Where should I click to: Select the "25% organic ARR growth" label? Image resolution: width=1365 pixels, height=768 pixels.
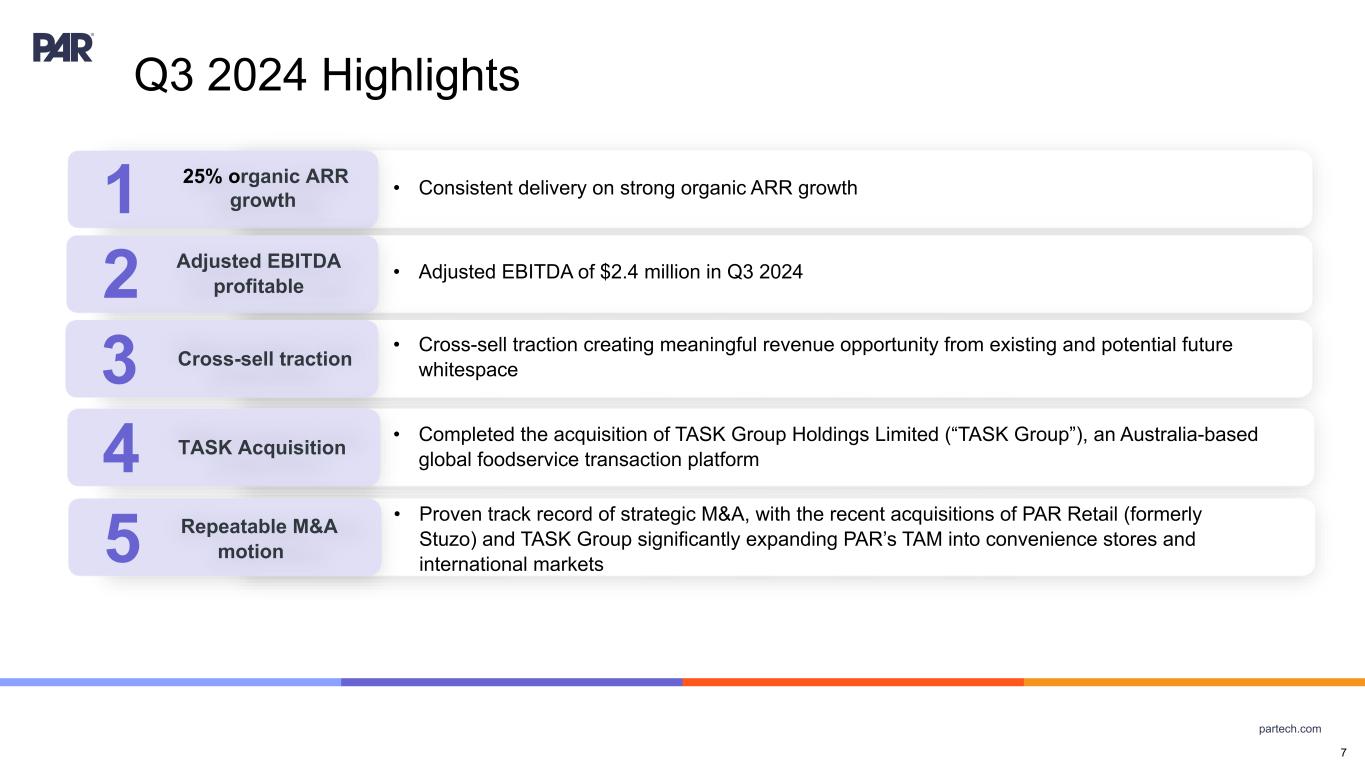tap(265, 188)
